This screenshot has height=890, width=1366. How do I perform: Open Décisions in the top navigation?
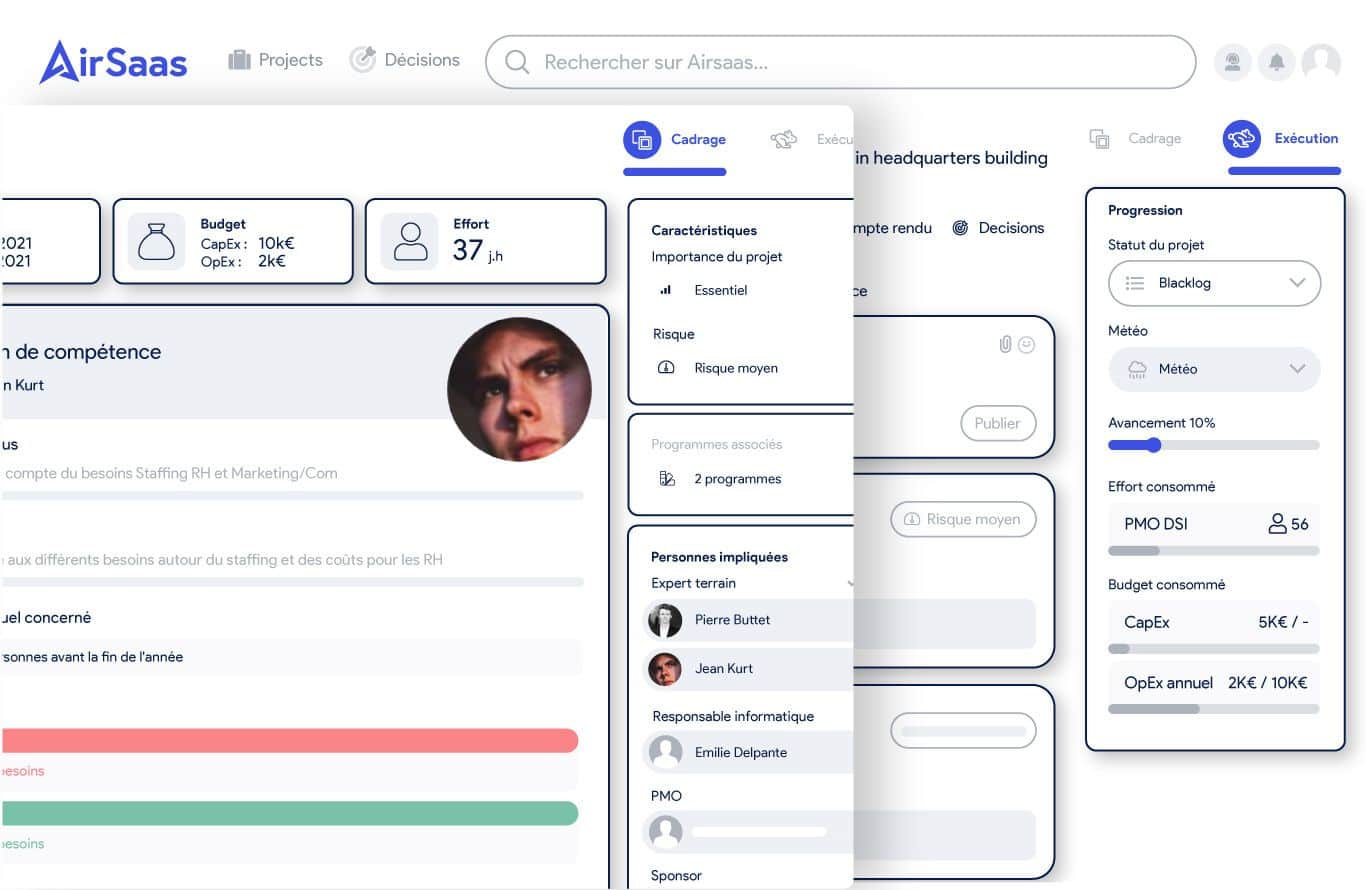[x=404, y=60]
